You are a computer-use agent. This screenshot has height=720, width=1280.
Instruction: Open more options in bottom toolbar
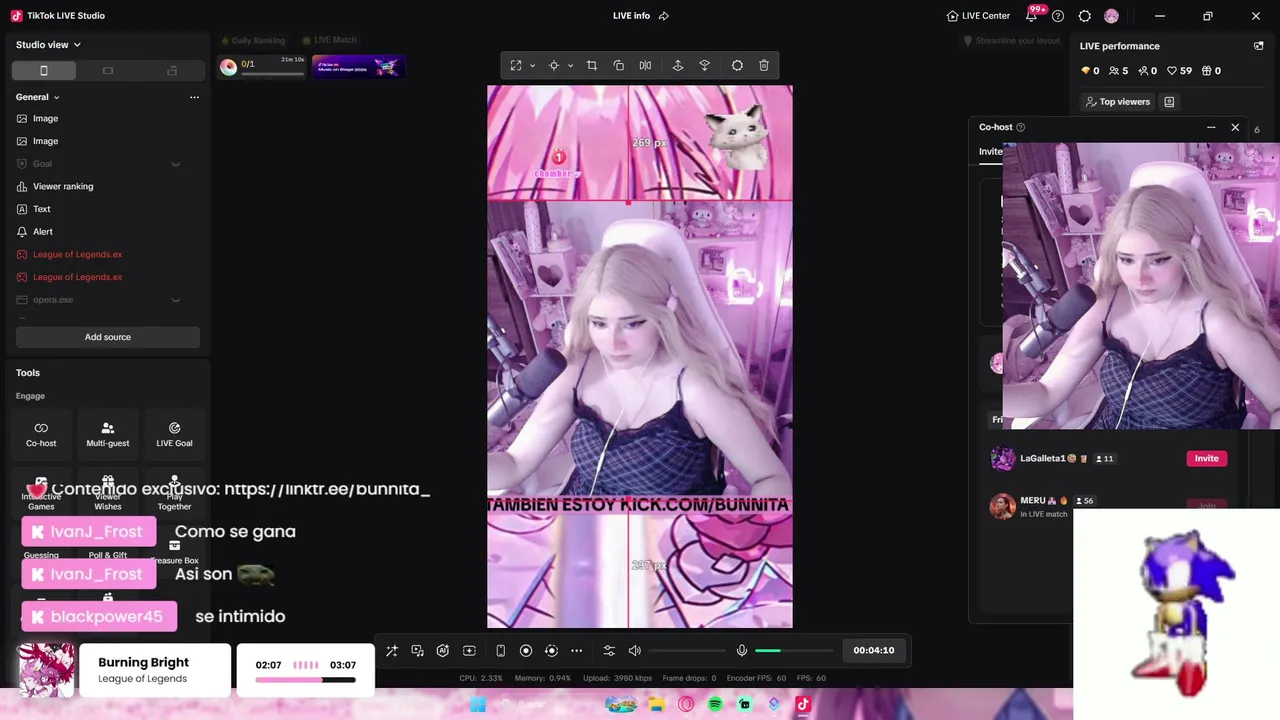click(577, 651)
